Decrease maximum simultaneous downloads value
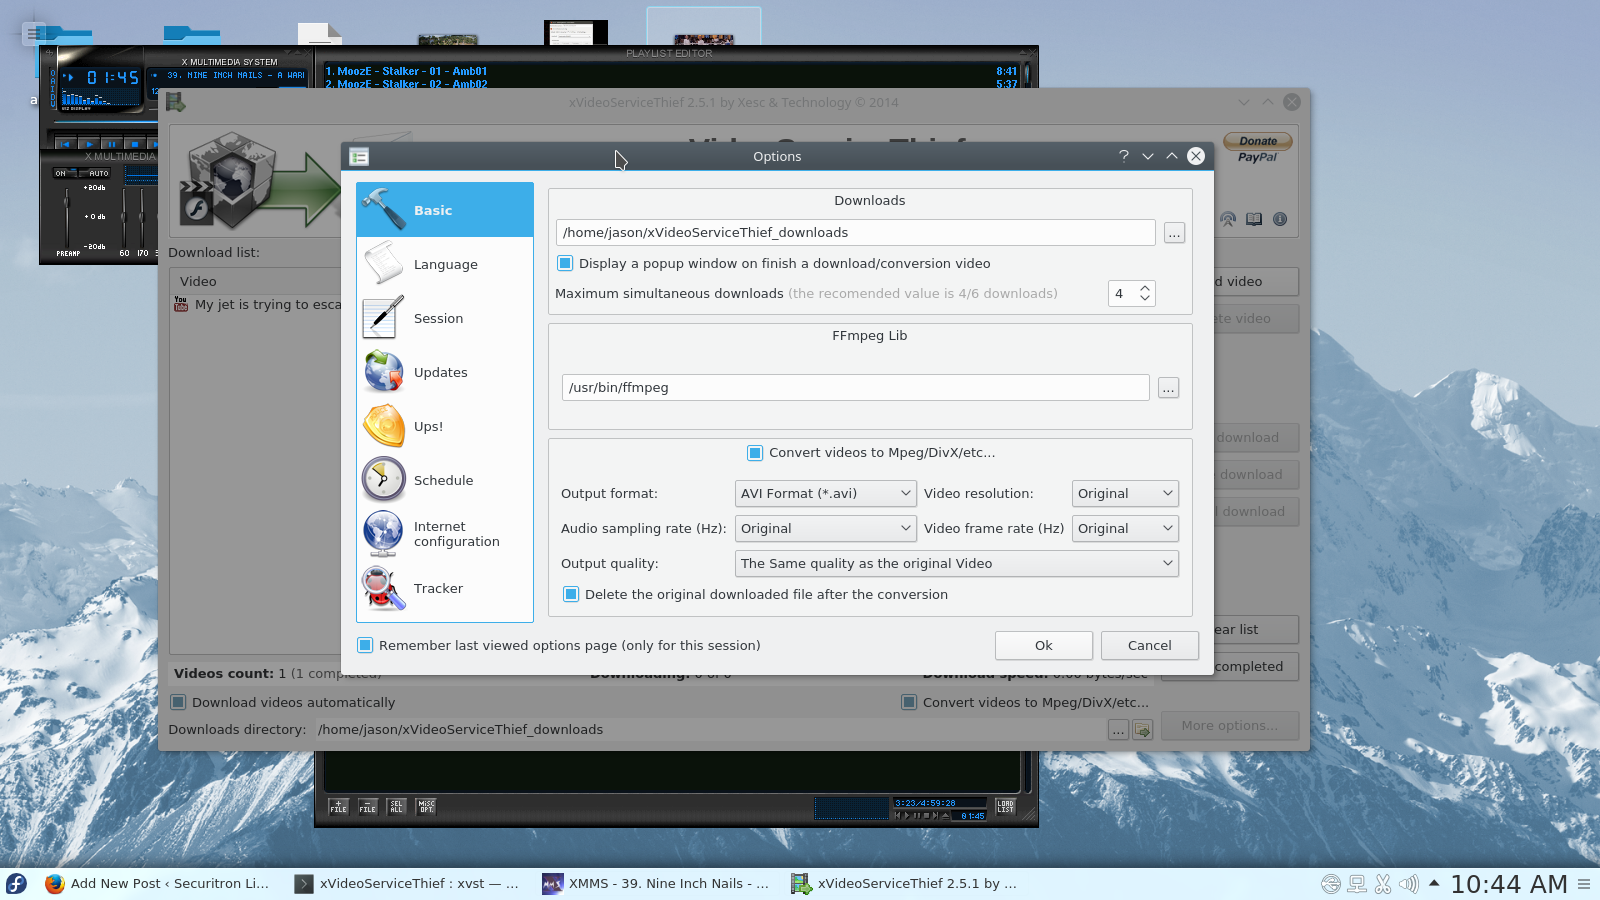1600x900 pixels. pos(1145,299)
